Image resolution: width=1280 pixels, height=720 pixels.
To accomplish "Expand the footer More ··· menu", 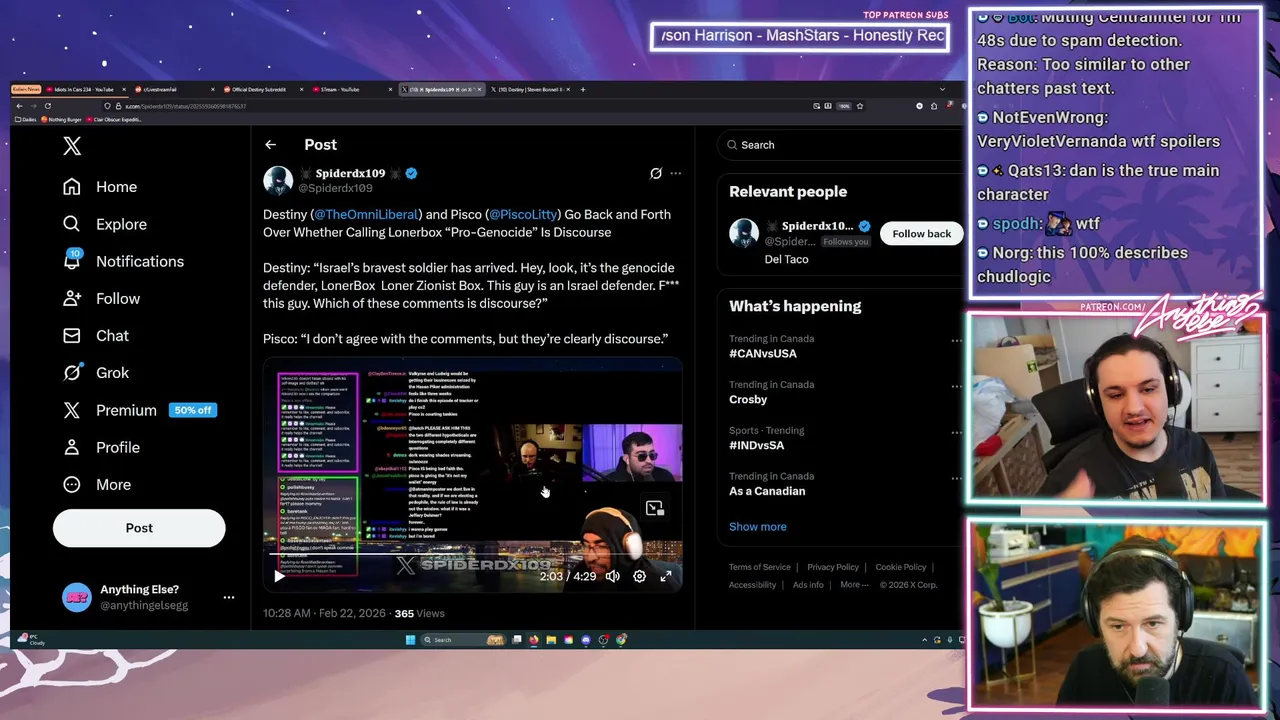I will pos(855,585).
